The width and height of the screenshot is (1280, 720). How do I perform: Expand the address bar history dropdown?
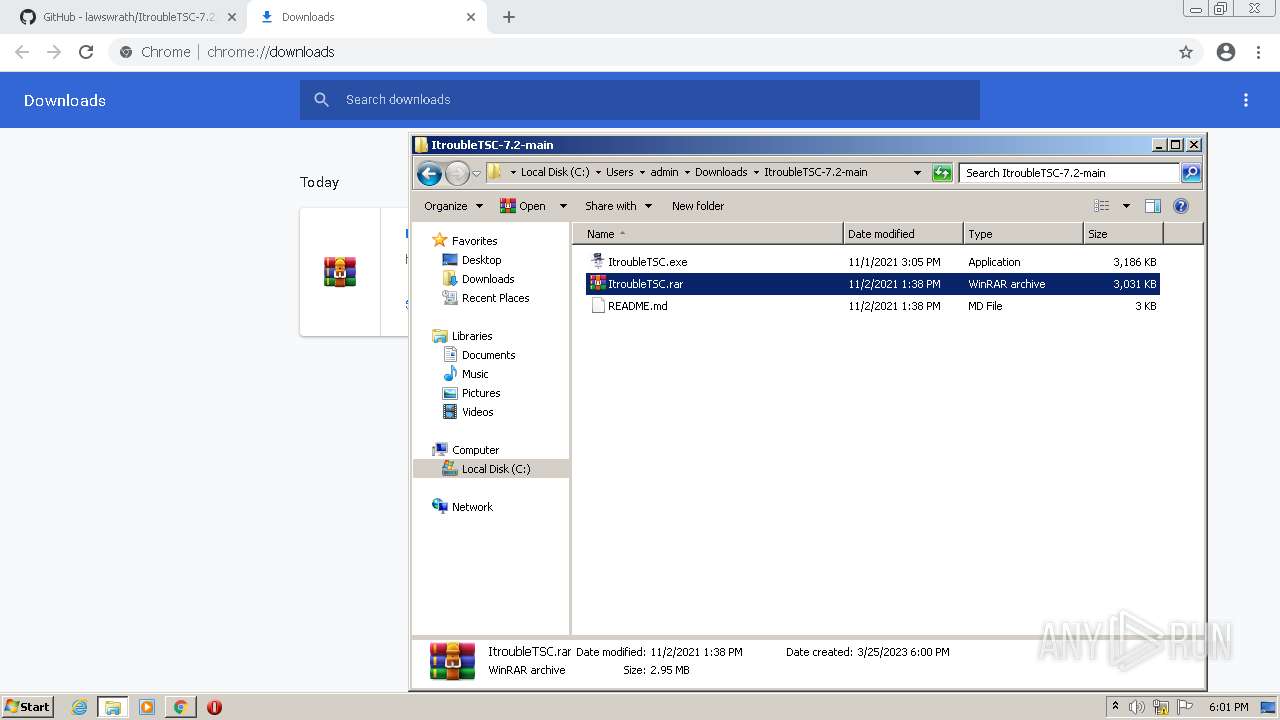click(x=917, y=173)
